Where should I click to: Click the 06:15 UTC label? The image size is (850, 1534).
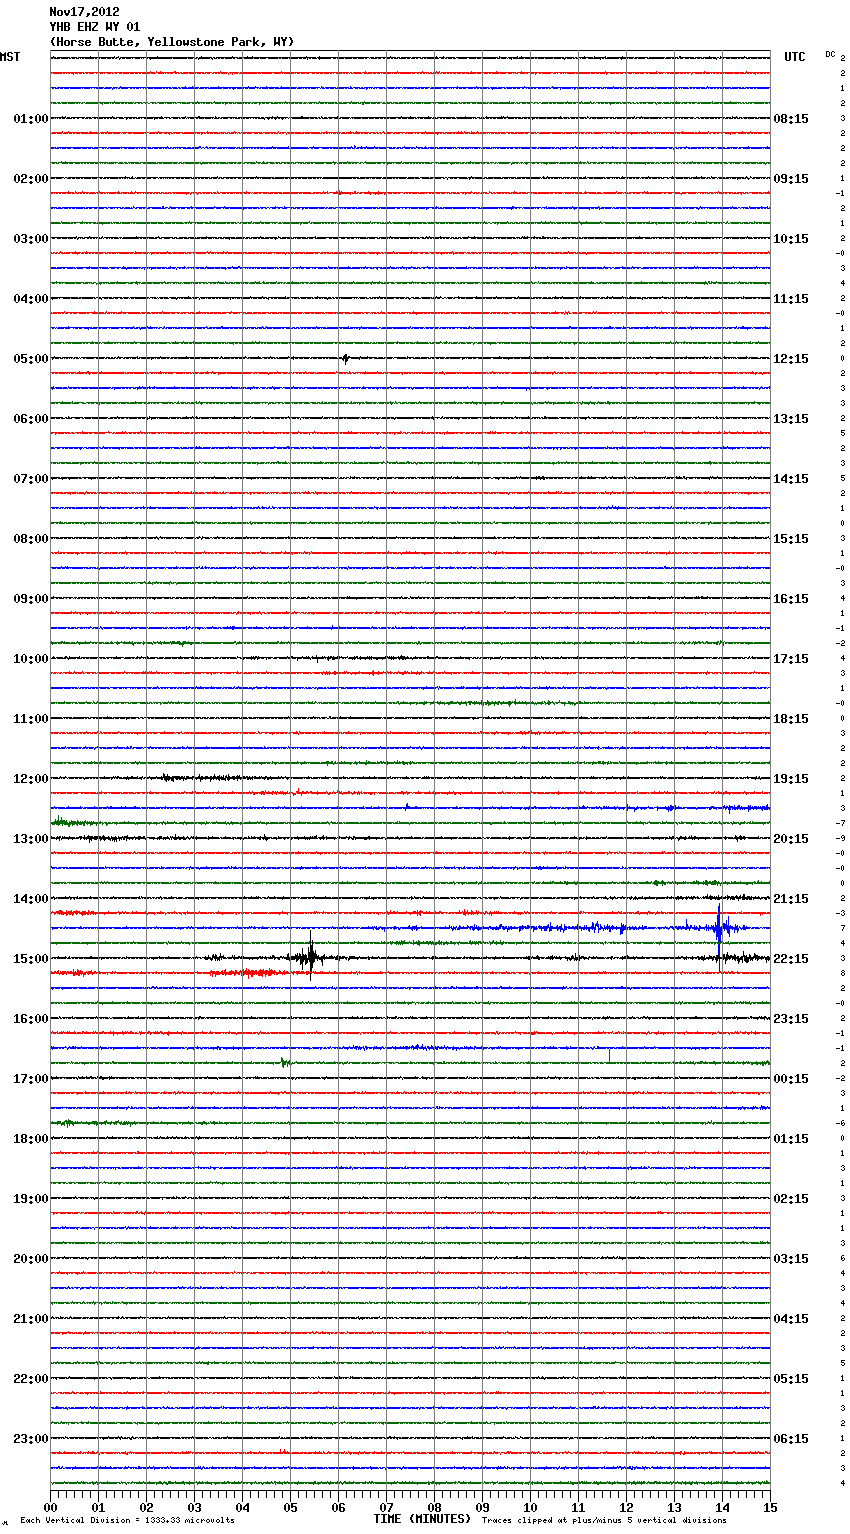tap(791, 1439)
